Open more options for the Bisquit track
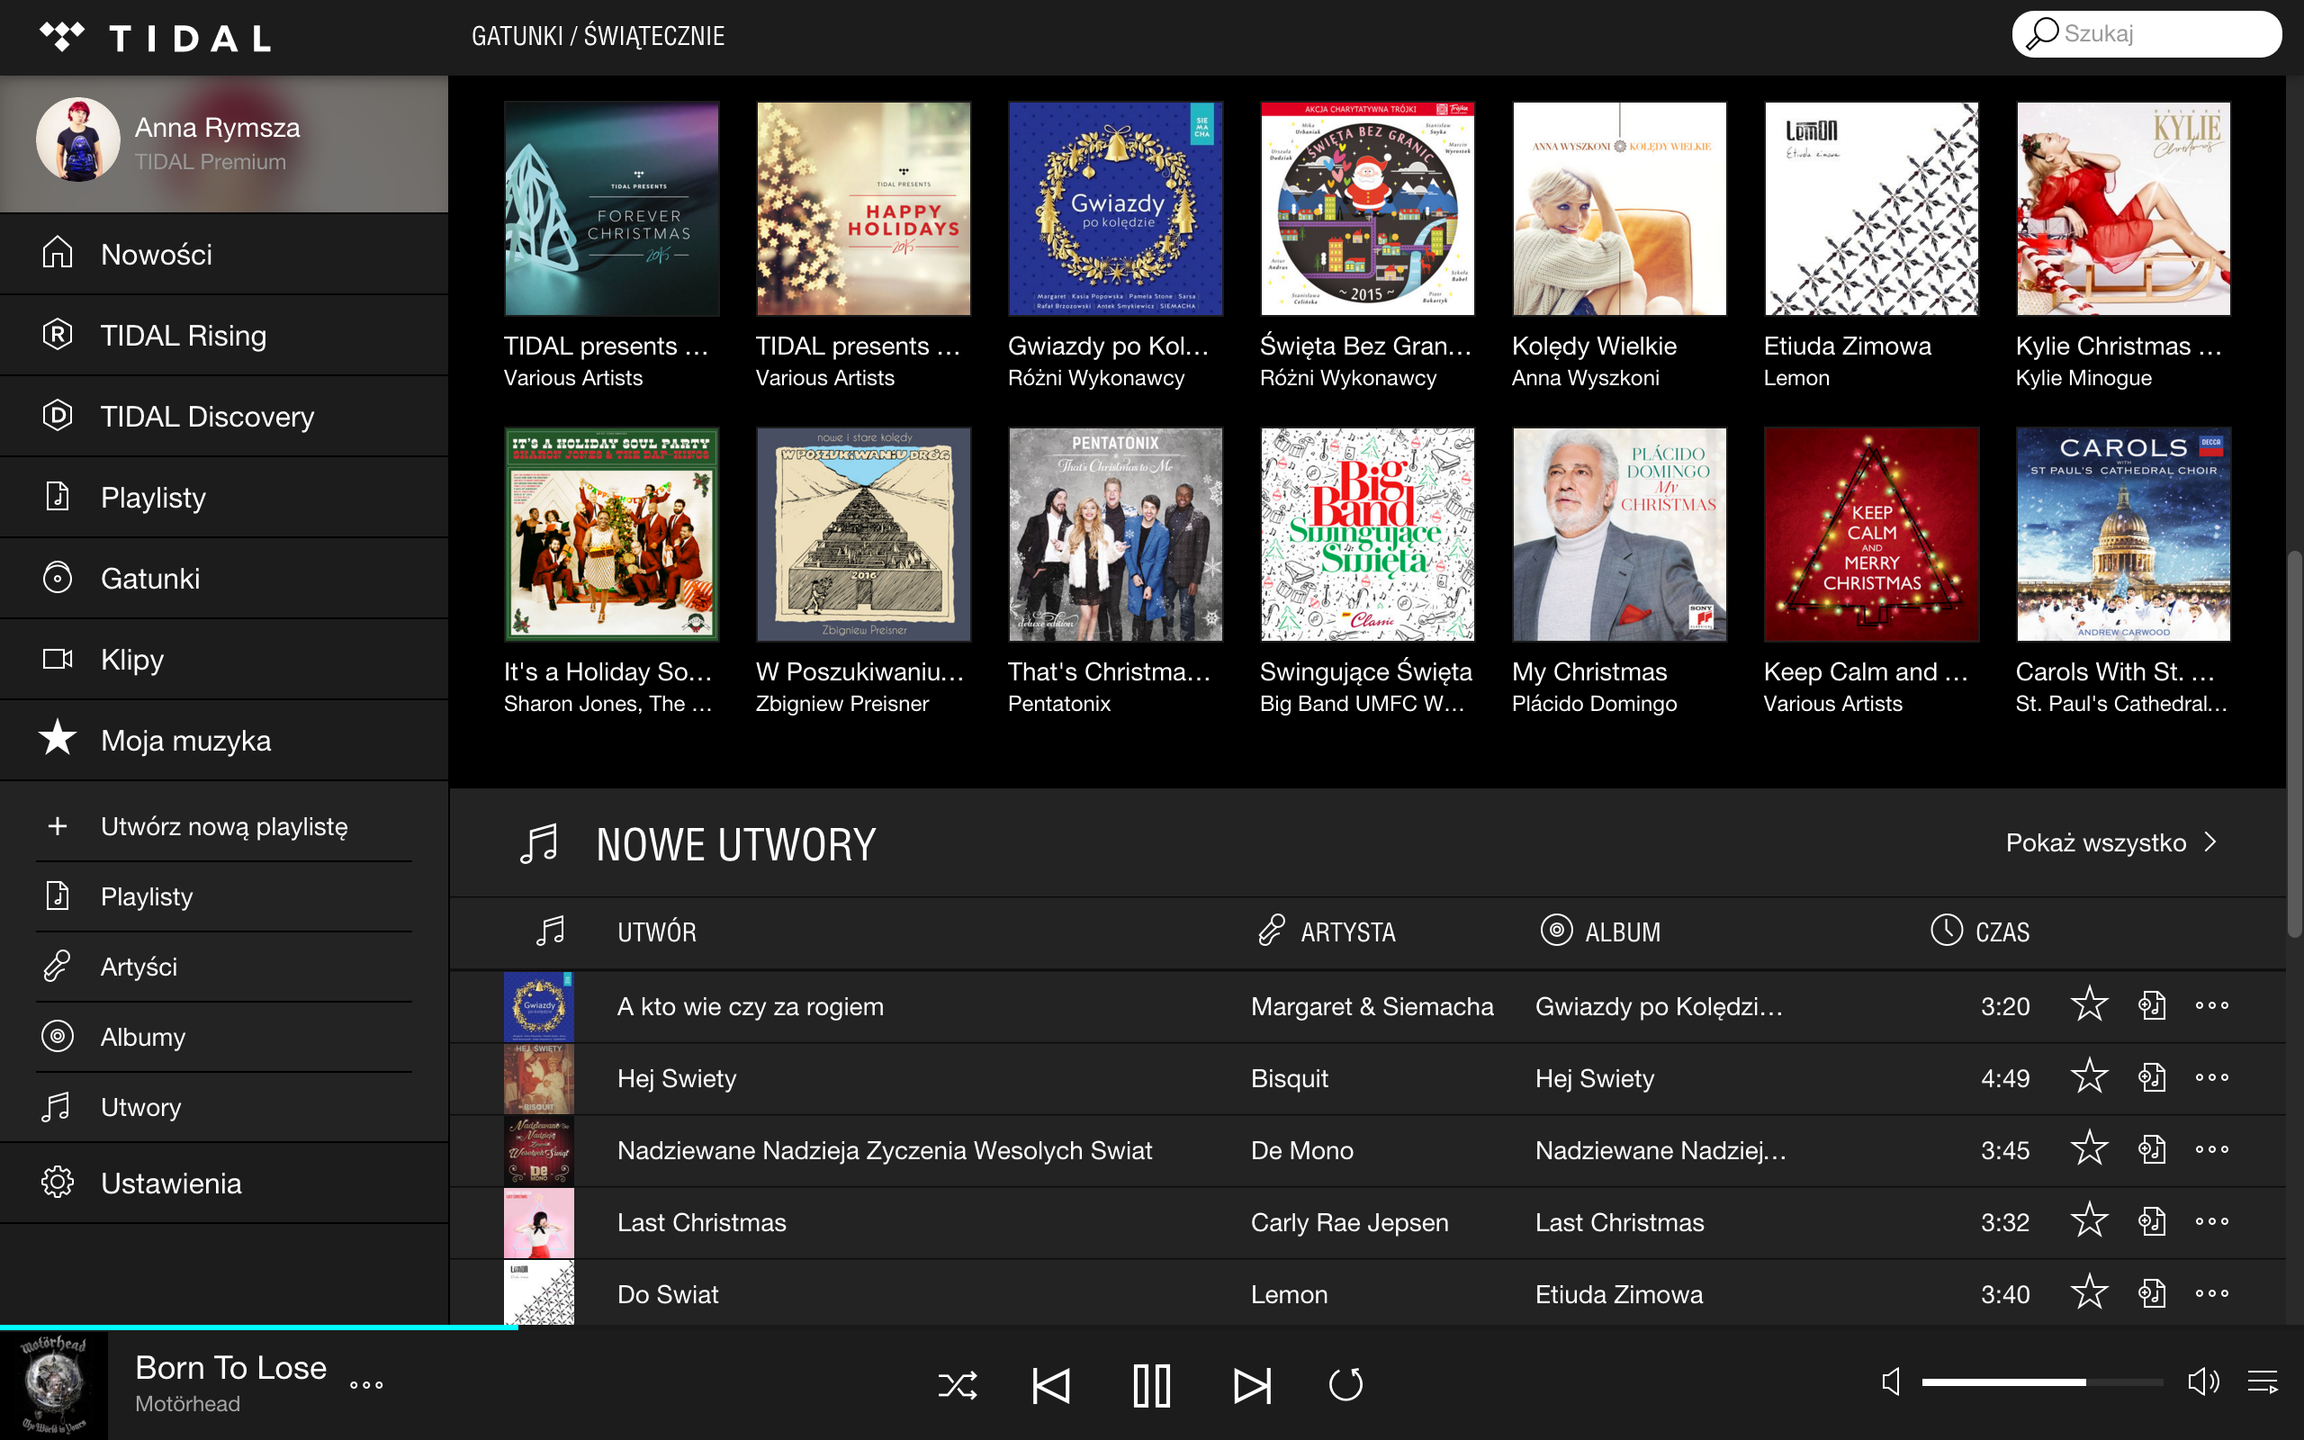Screen dimensions: 2304x1440 (x=2212, y=1077)
